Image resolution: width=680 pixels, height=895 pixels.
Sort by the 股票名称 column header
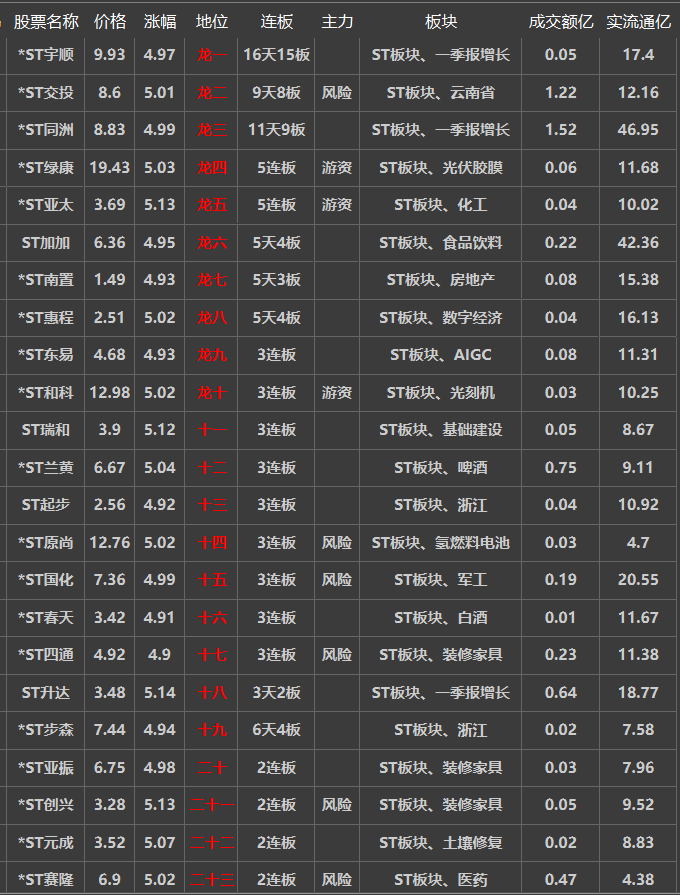point(46,21)
